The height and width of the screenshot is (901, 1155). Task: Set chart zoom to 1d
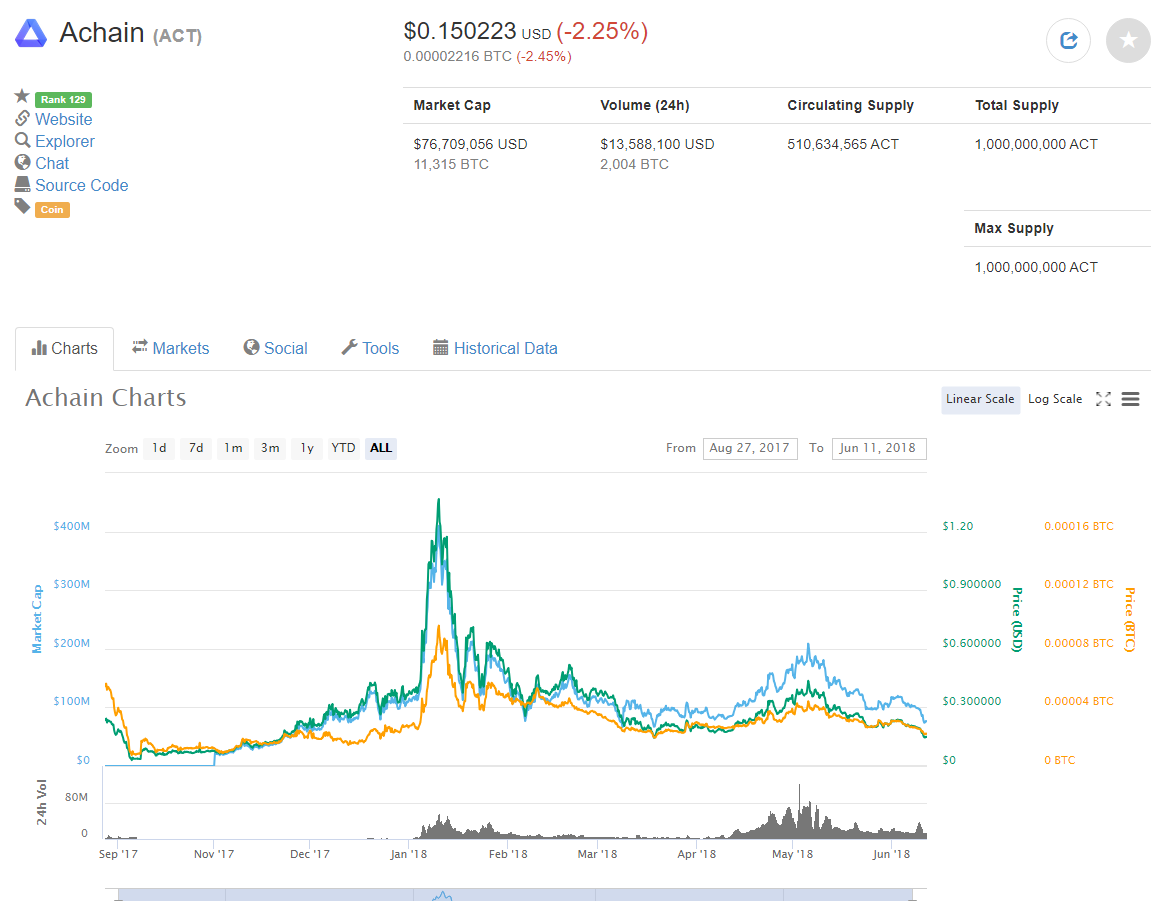pos(159,448)
